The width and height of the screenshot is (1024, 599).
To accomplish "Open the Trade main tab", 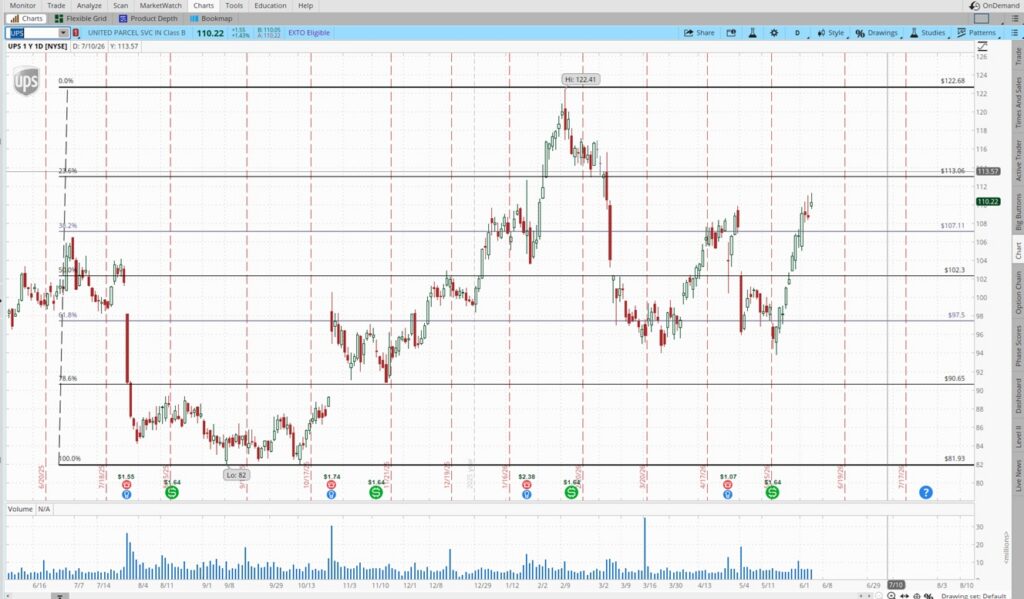I will tap(56, 5).
